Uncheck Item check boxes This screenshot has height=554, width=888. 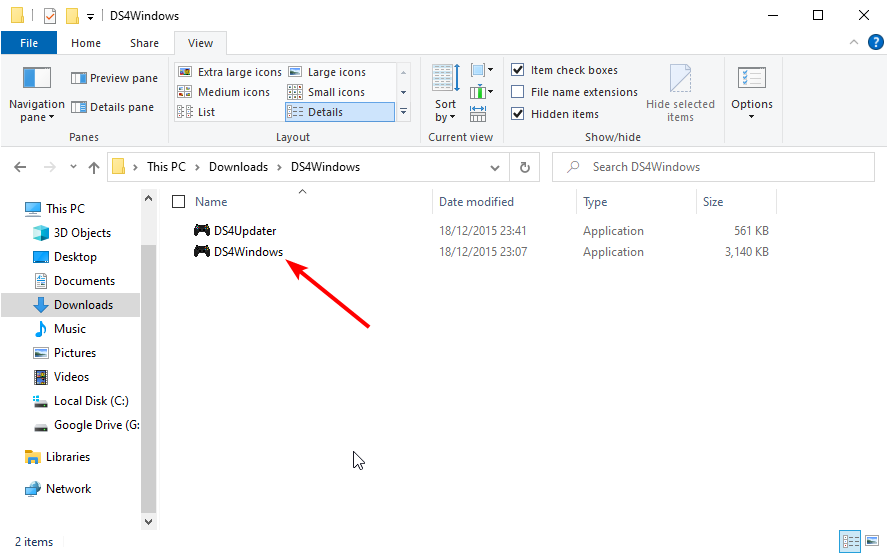[x=518, y=70]
